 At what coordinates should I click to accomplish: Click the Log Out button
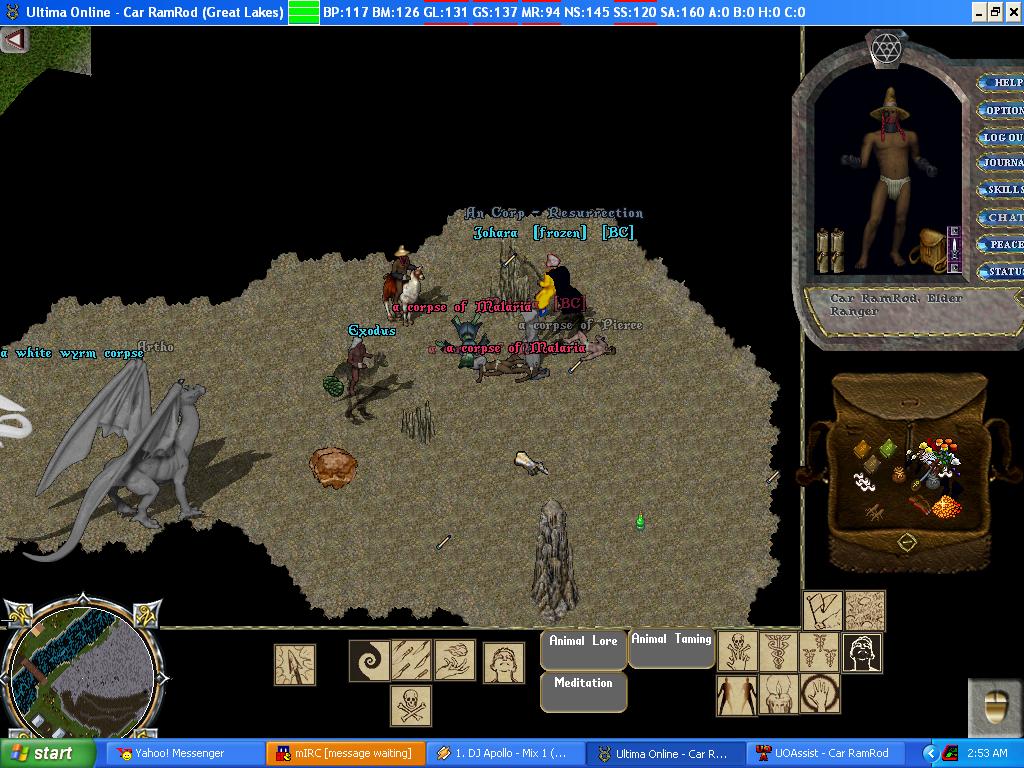(x=1001, y=137)
